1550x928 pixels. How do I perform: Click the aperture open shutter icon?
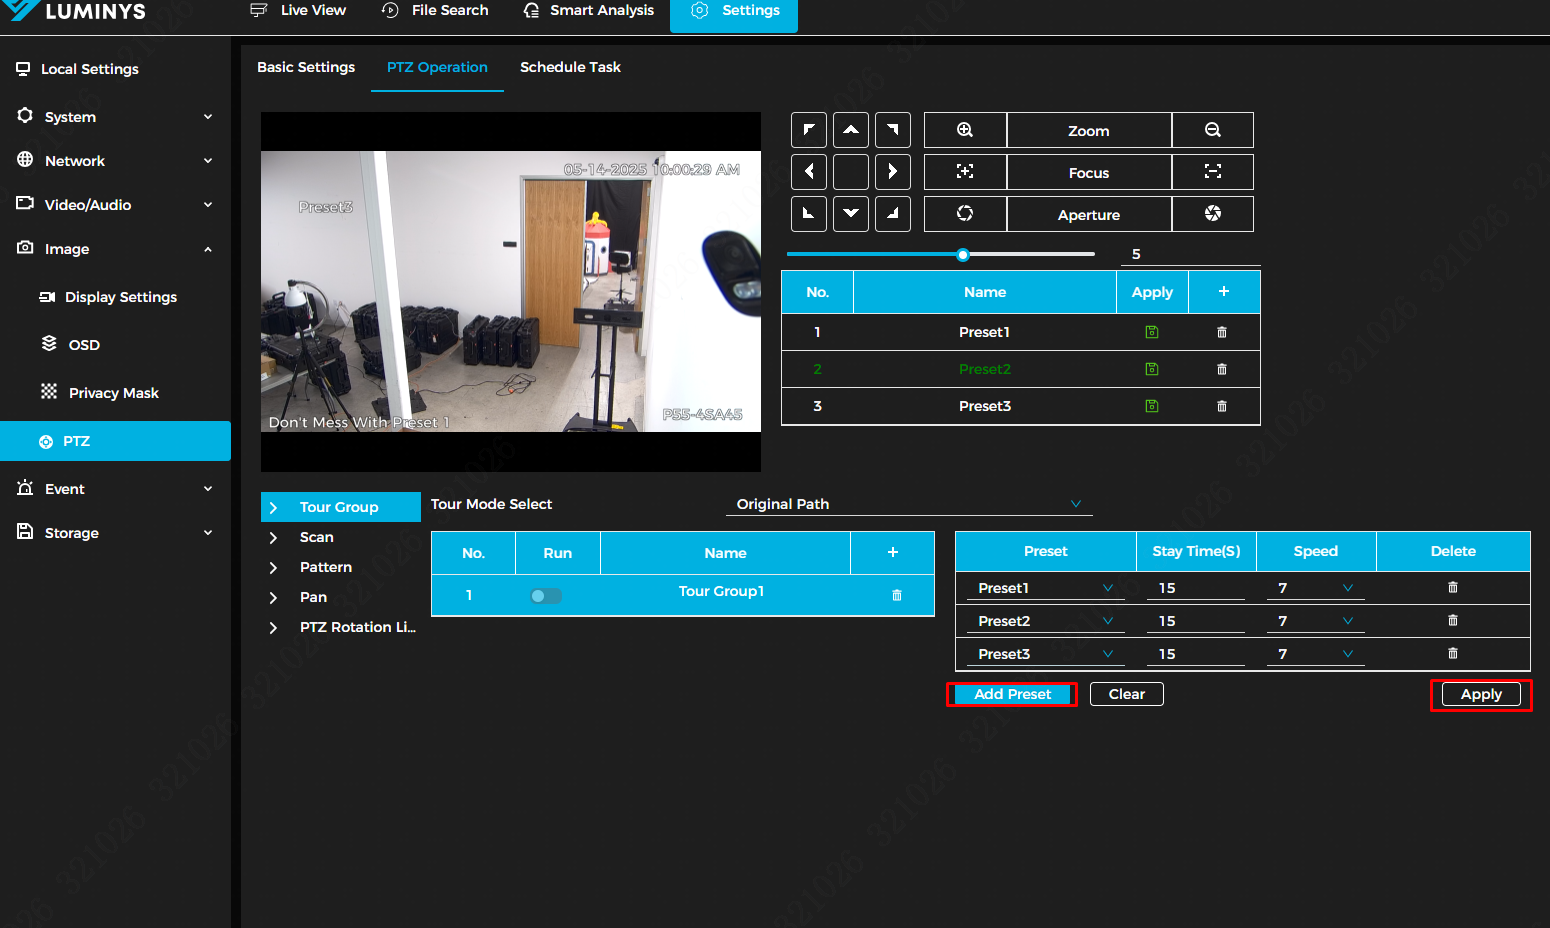(x=1212, y=214)
